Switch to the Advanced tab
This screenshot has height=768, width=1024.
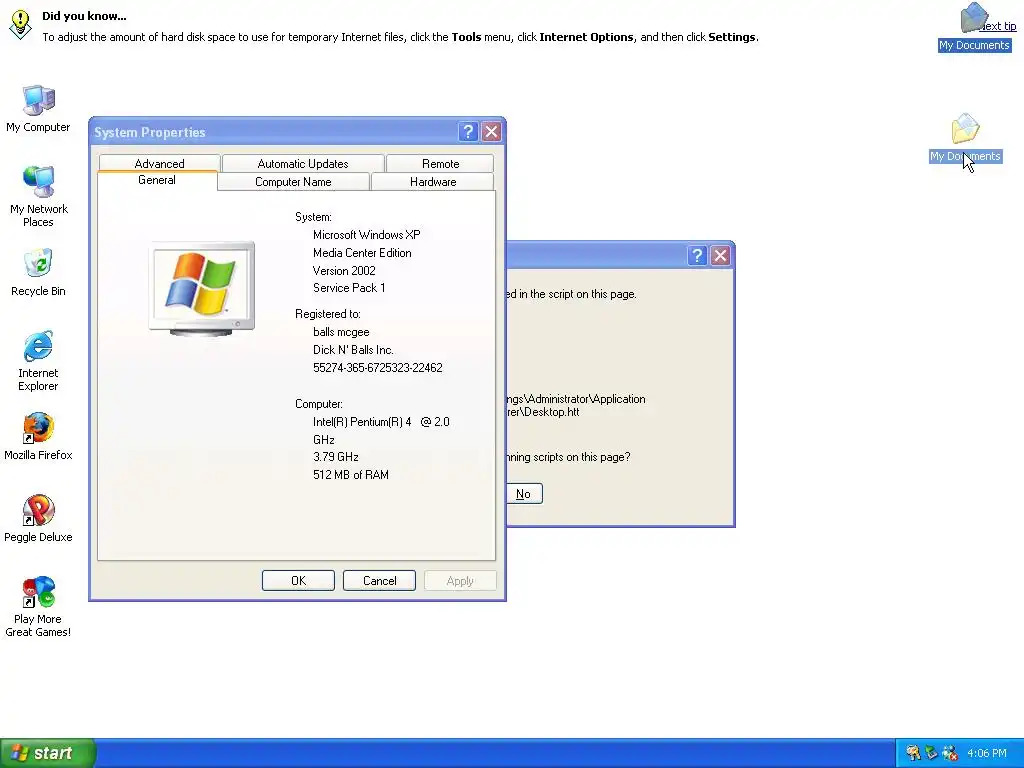tap(159, 163)
